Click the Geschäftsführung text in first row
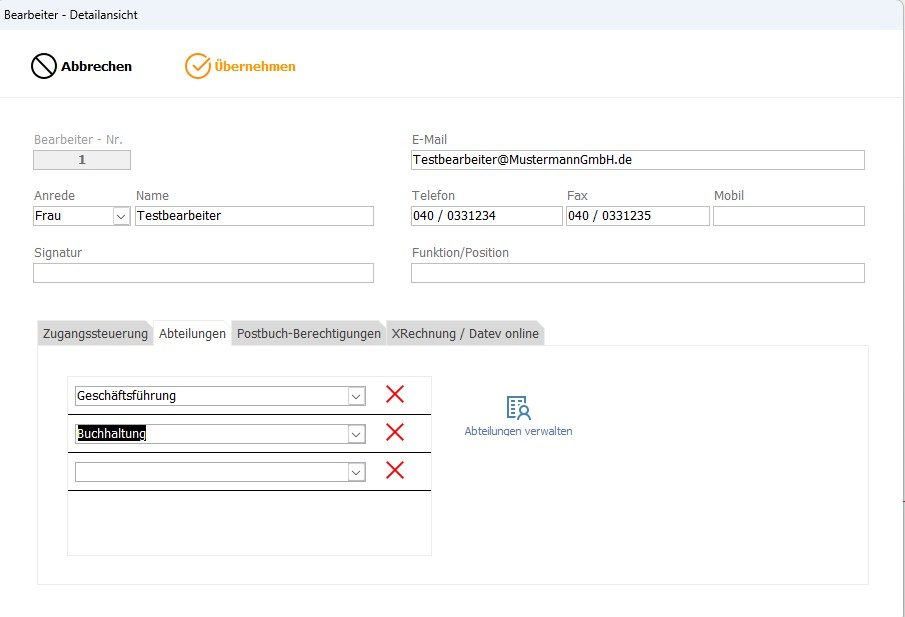 (126, 396)
